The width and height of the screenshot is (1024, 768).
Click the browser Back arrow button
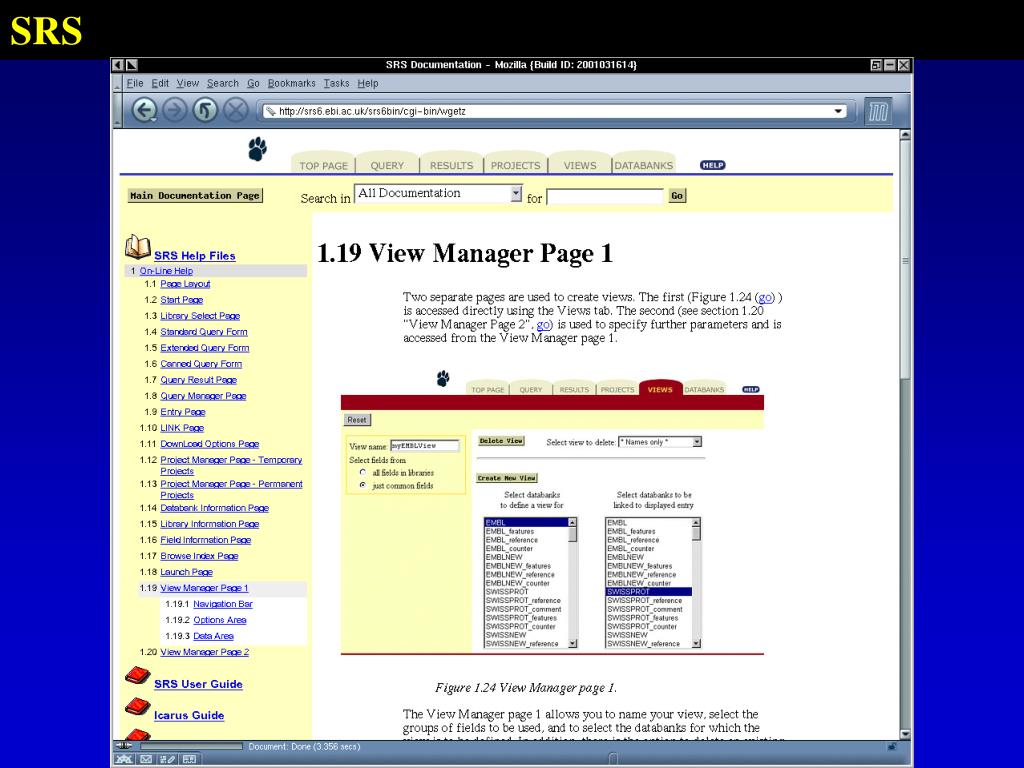(144, 110)
